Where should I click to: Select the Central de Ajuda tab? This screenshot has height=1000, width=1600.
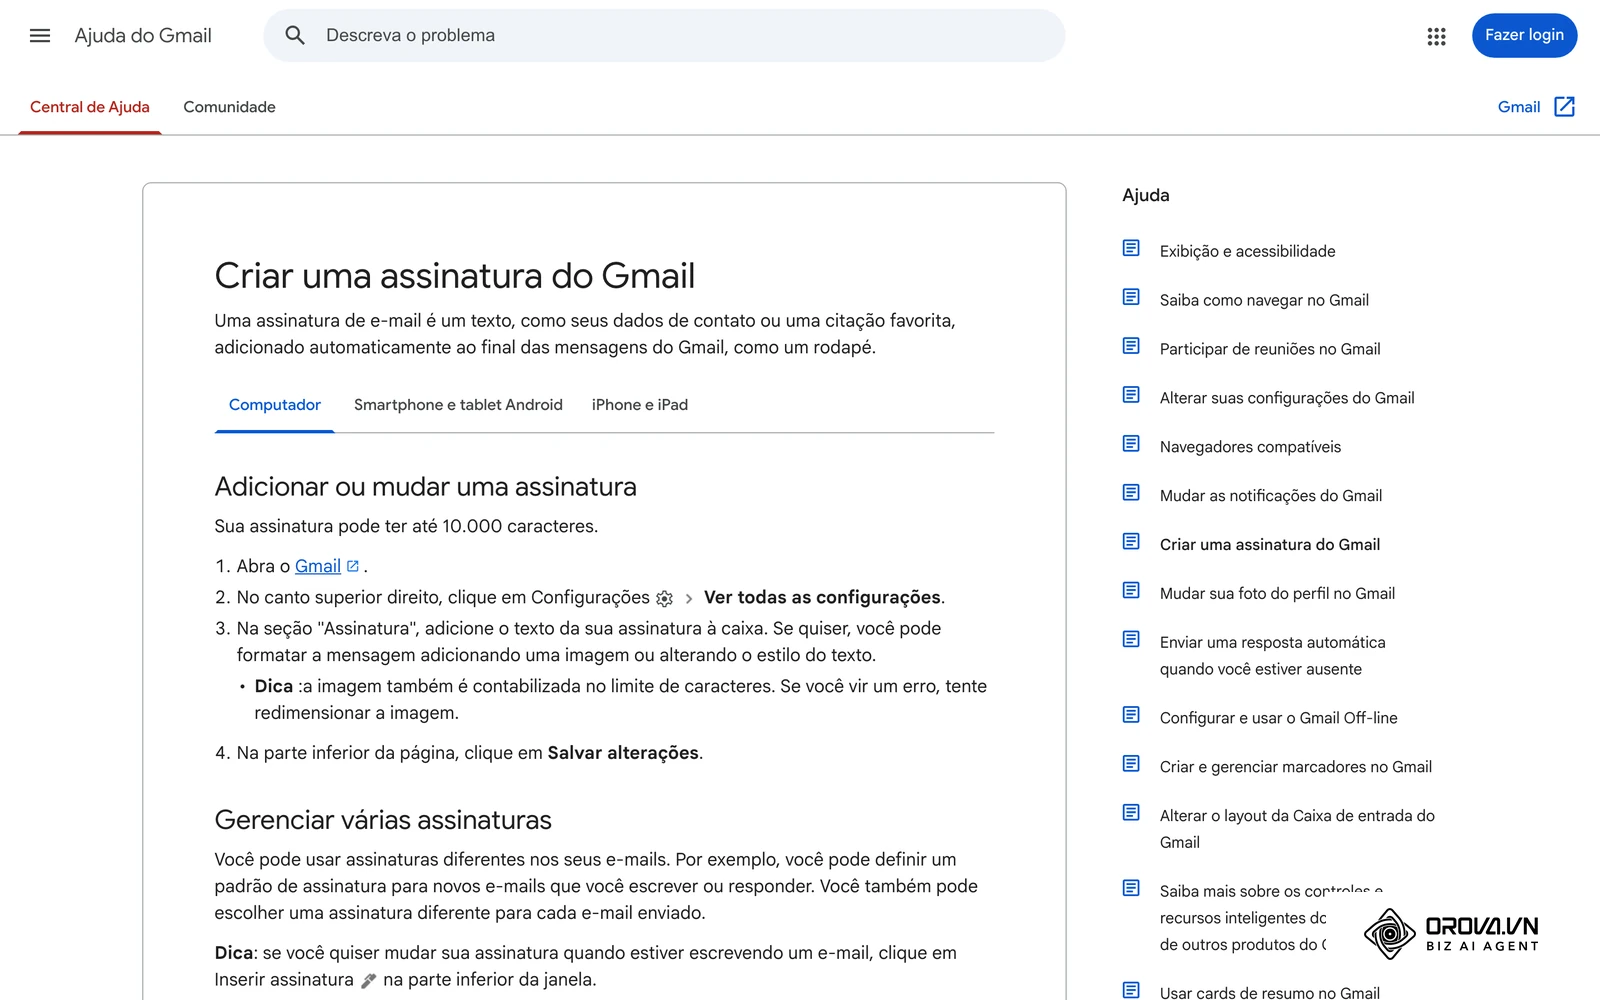click(x=90, y=107)
